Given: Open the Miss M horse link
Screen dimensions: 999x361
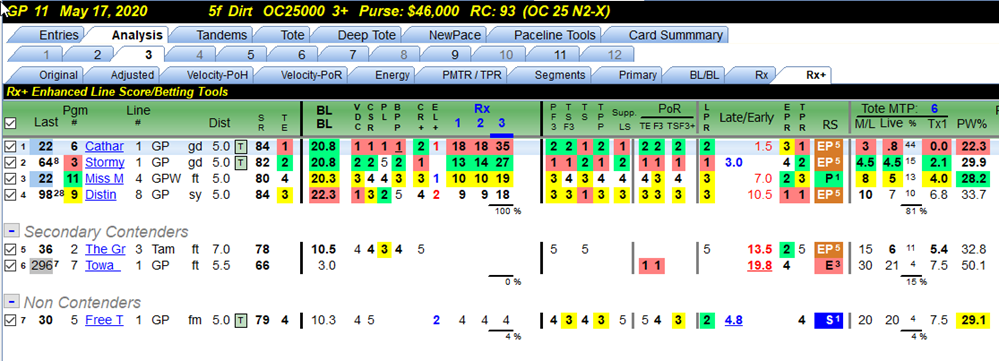Looking at the screenshot, I should [x=104, y=178].
